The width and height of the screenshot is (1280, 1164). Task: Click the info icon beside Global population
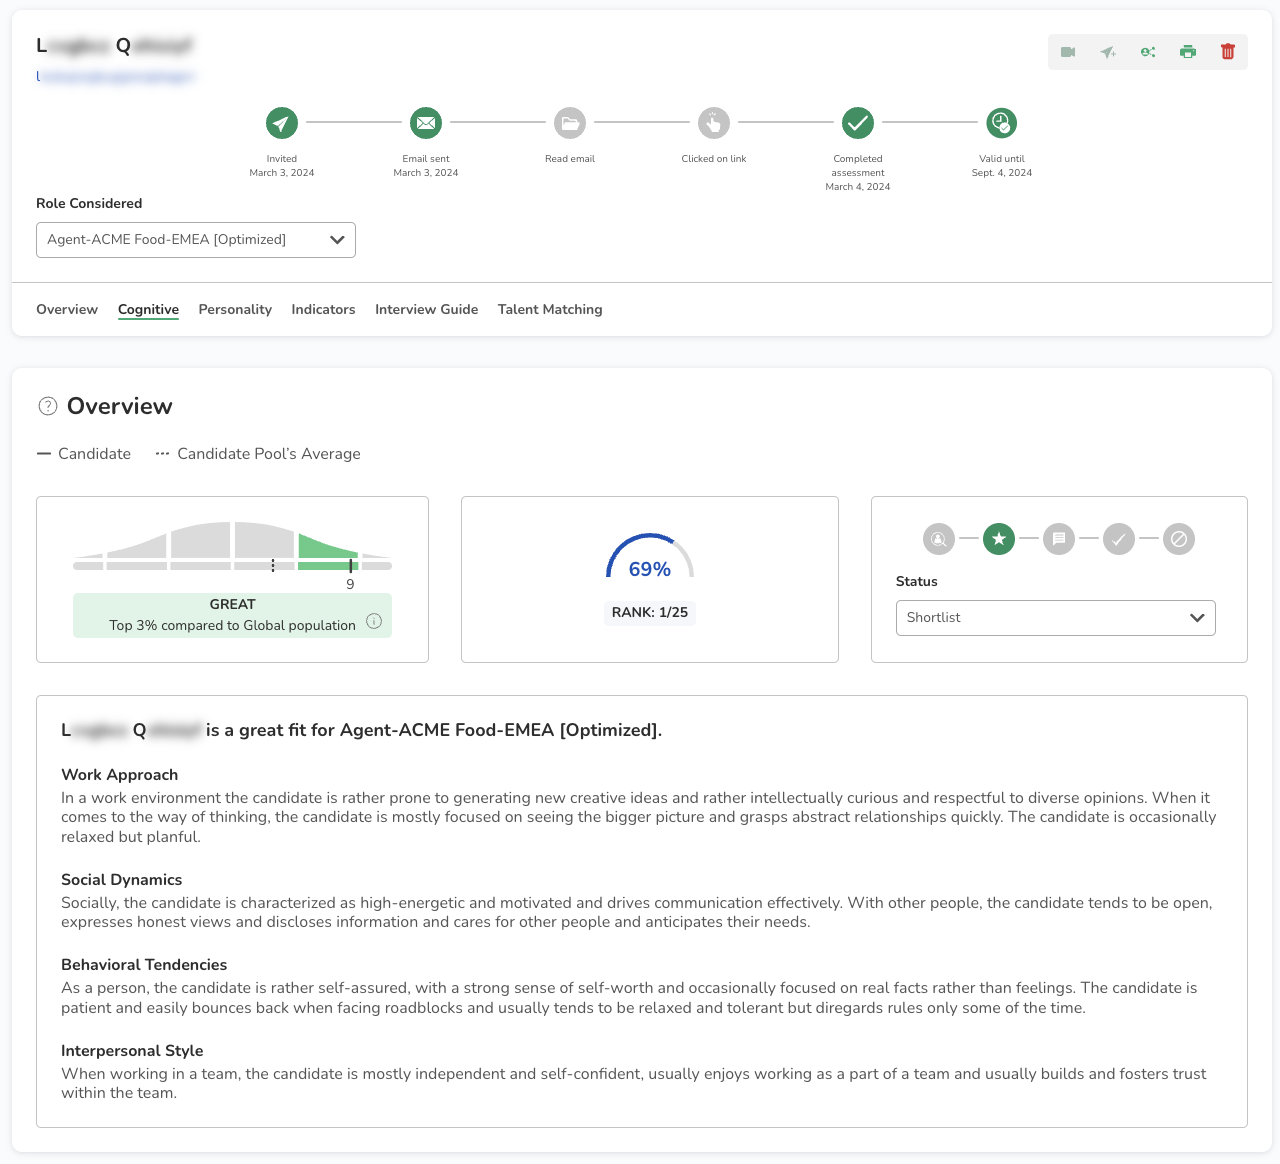[x=374, y=621]
